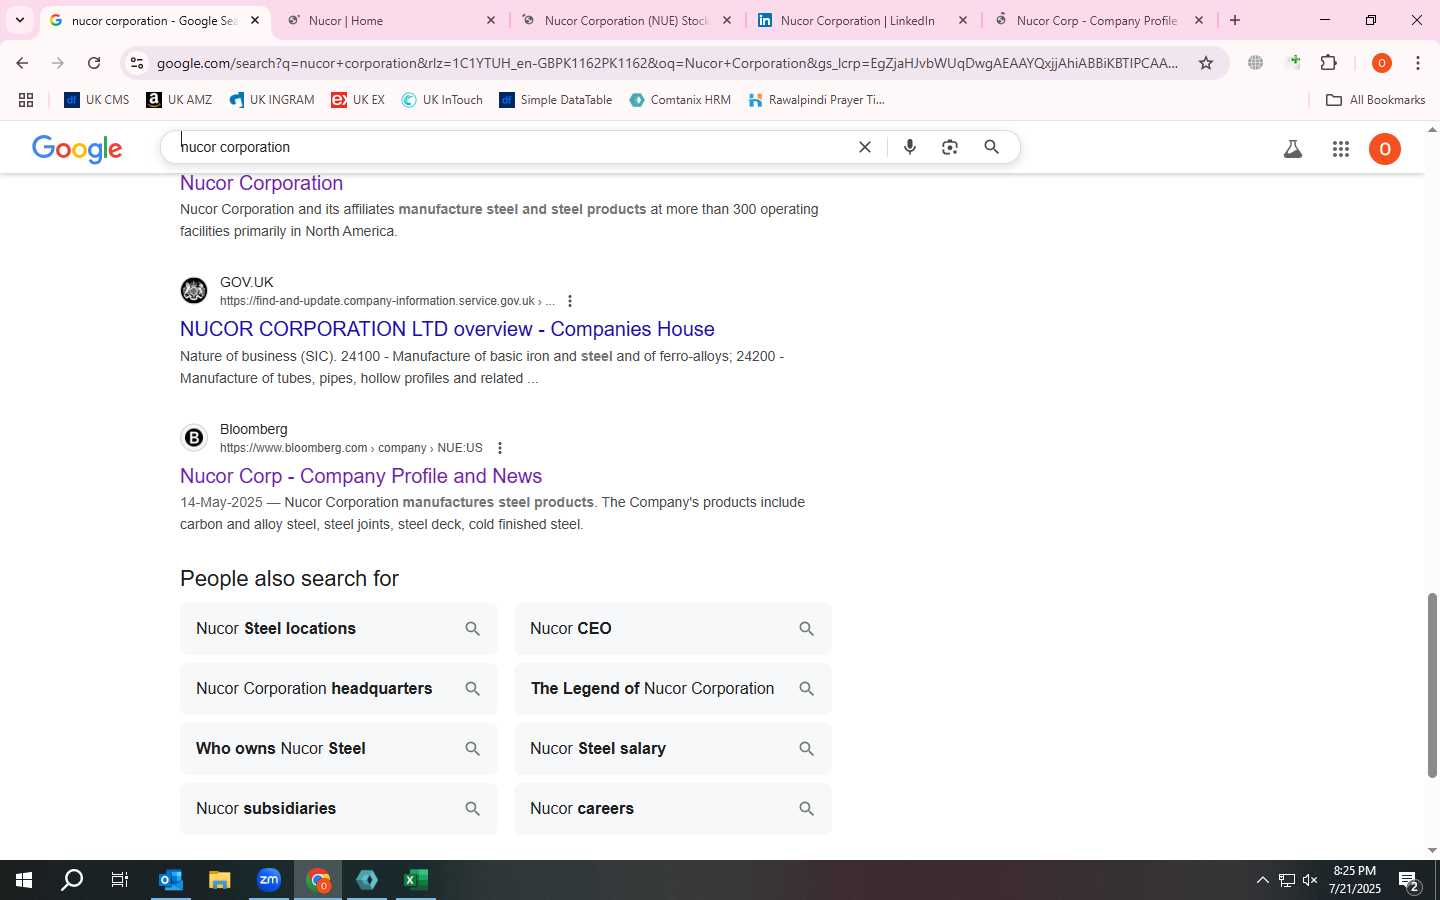The height and width of the screenshot is (900, 1440).
Task: Open Zoom from taskbar
Action: [x=269, y=880]
